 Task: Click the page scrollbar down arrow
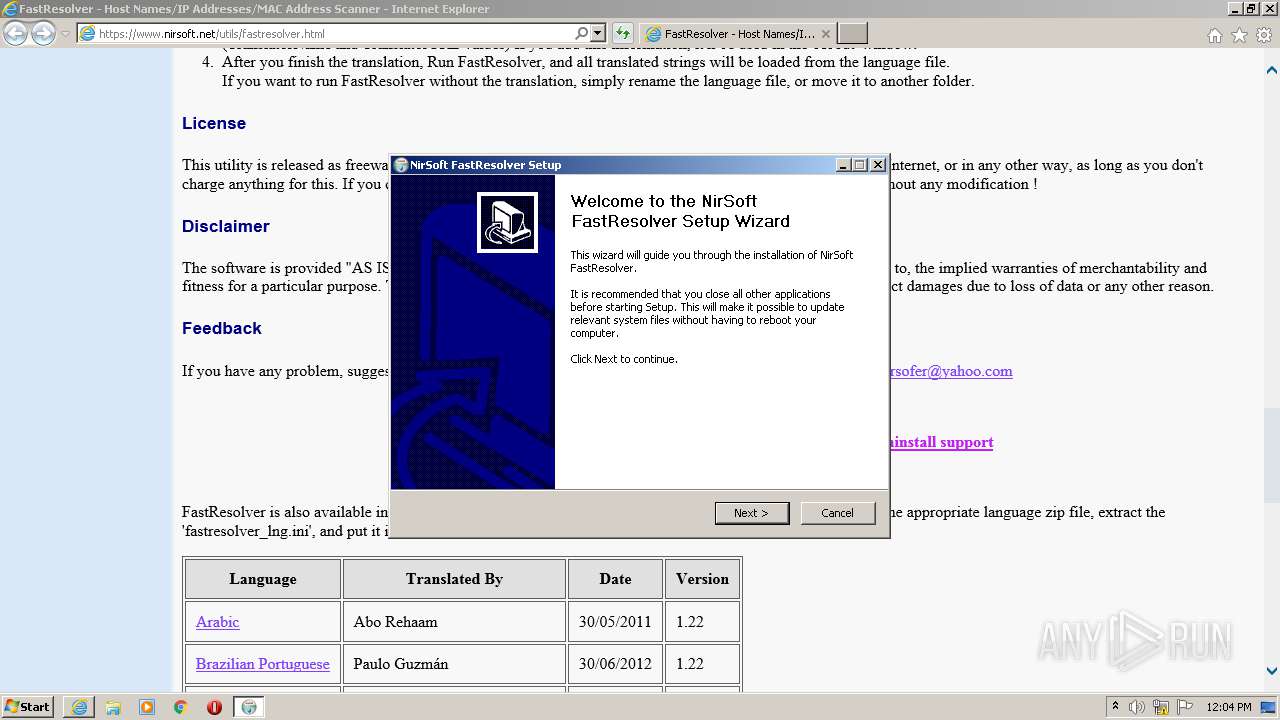[1271, 671]
